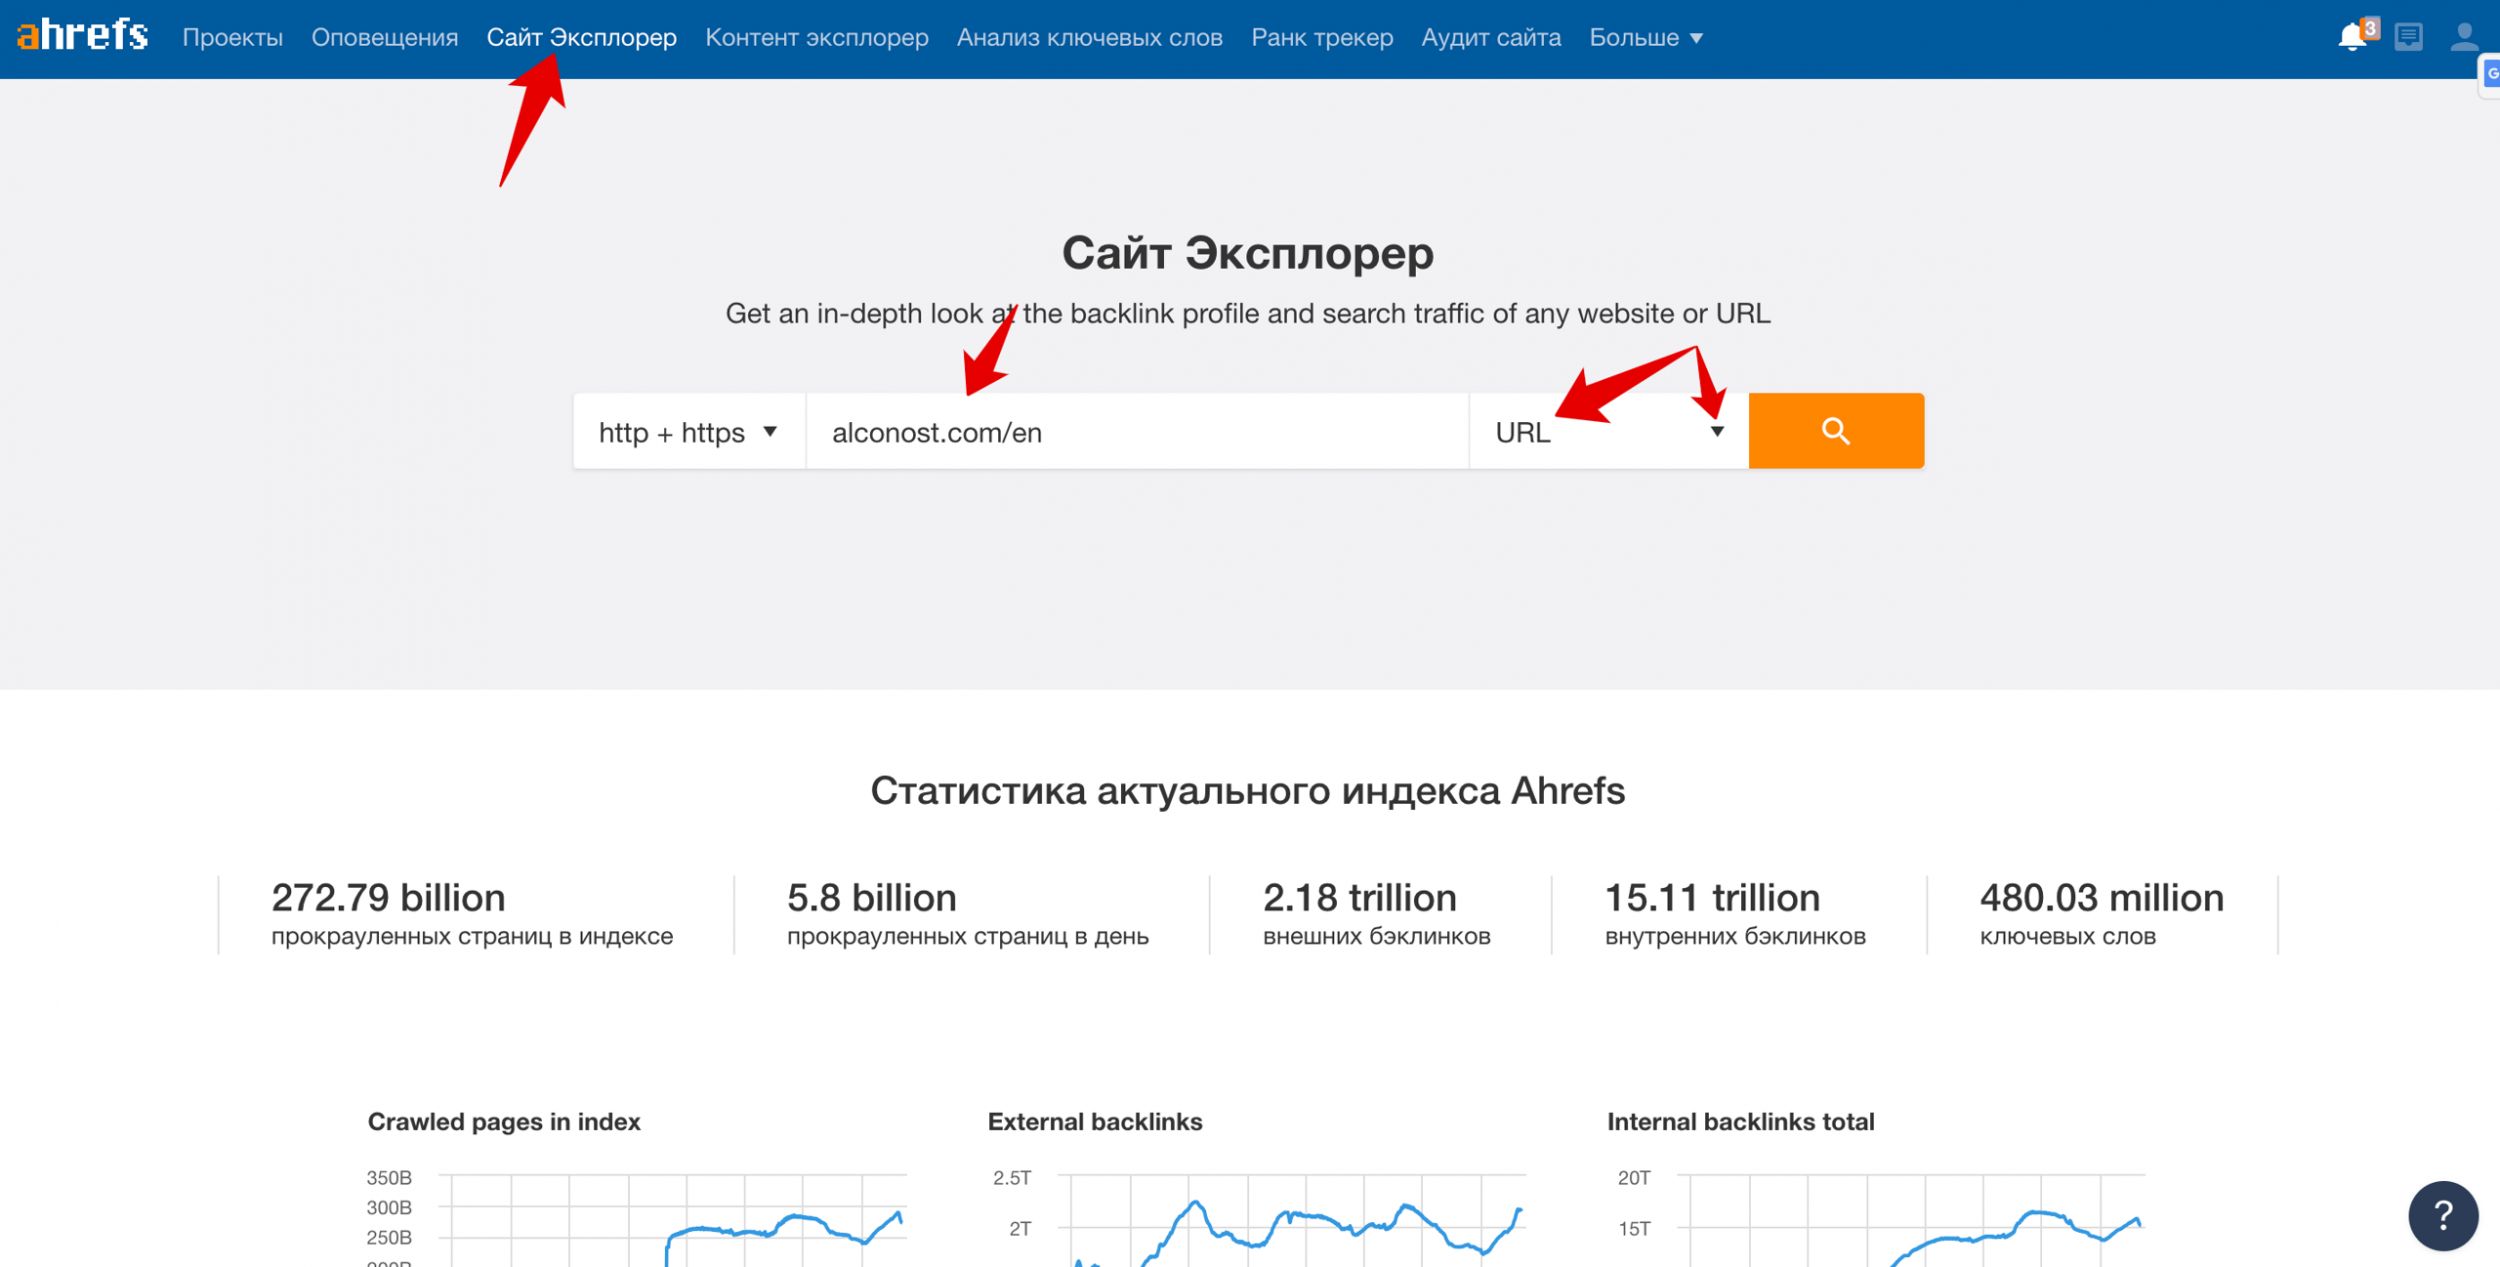
Task: Click the Internal backlinks line chart
Action: pos(1880,1217)
